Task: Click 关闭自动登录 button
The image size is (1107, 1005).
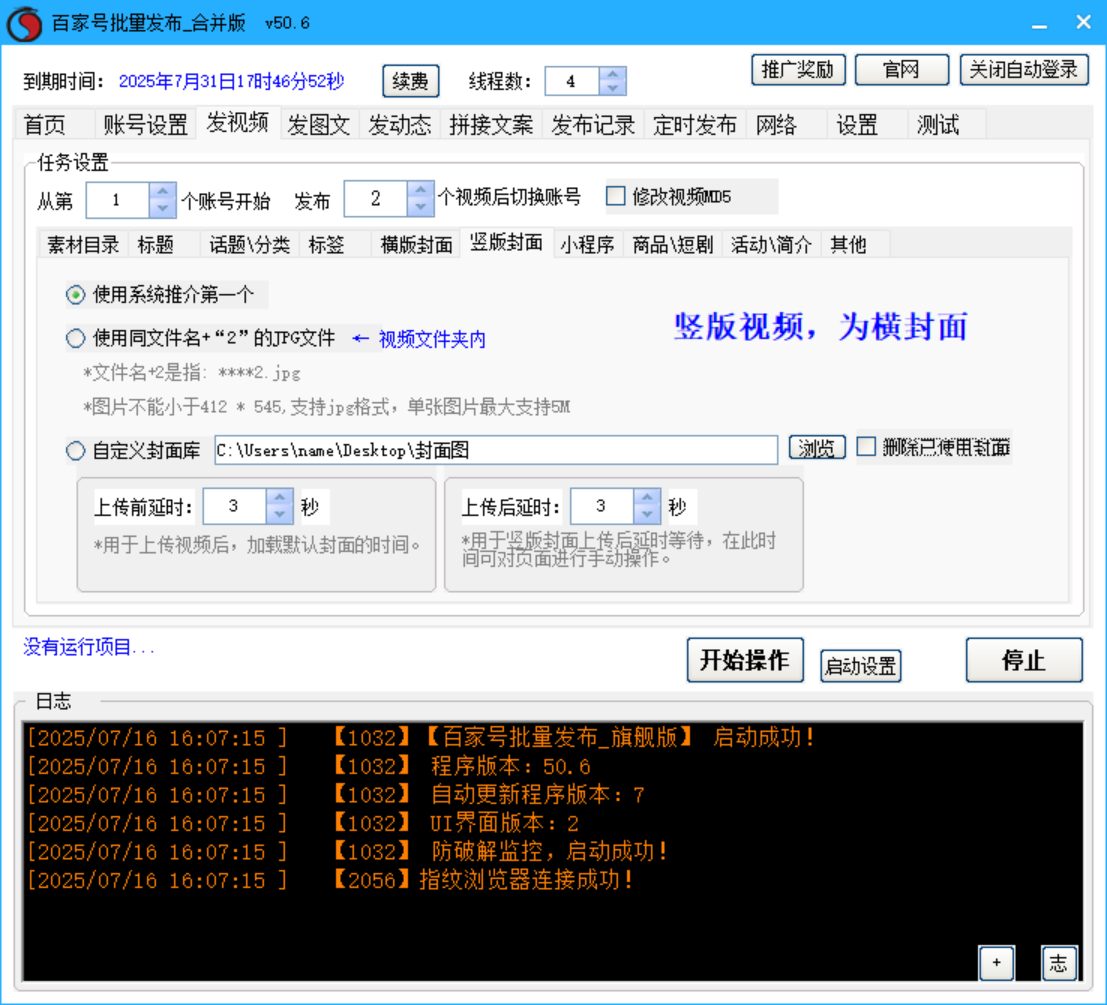Action: 1024,69
